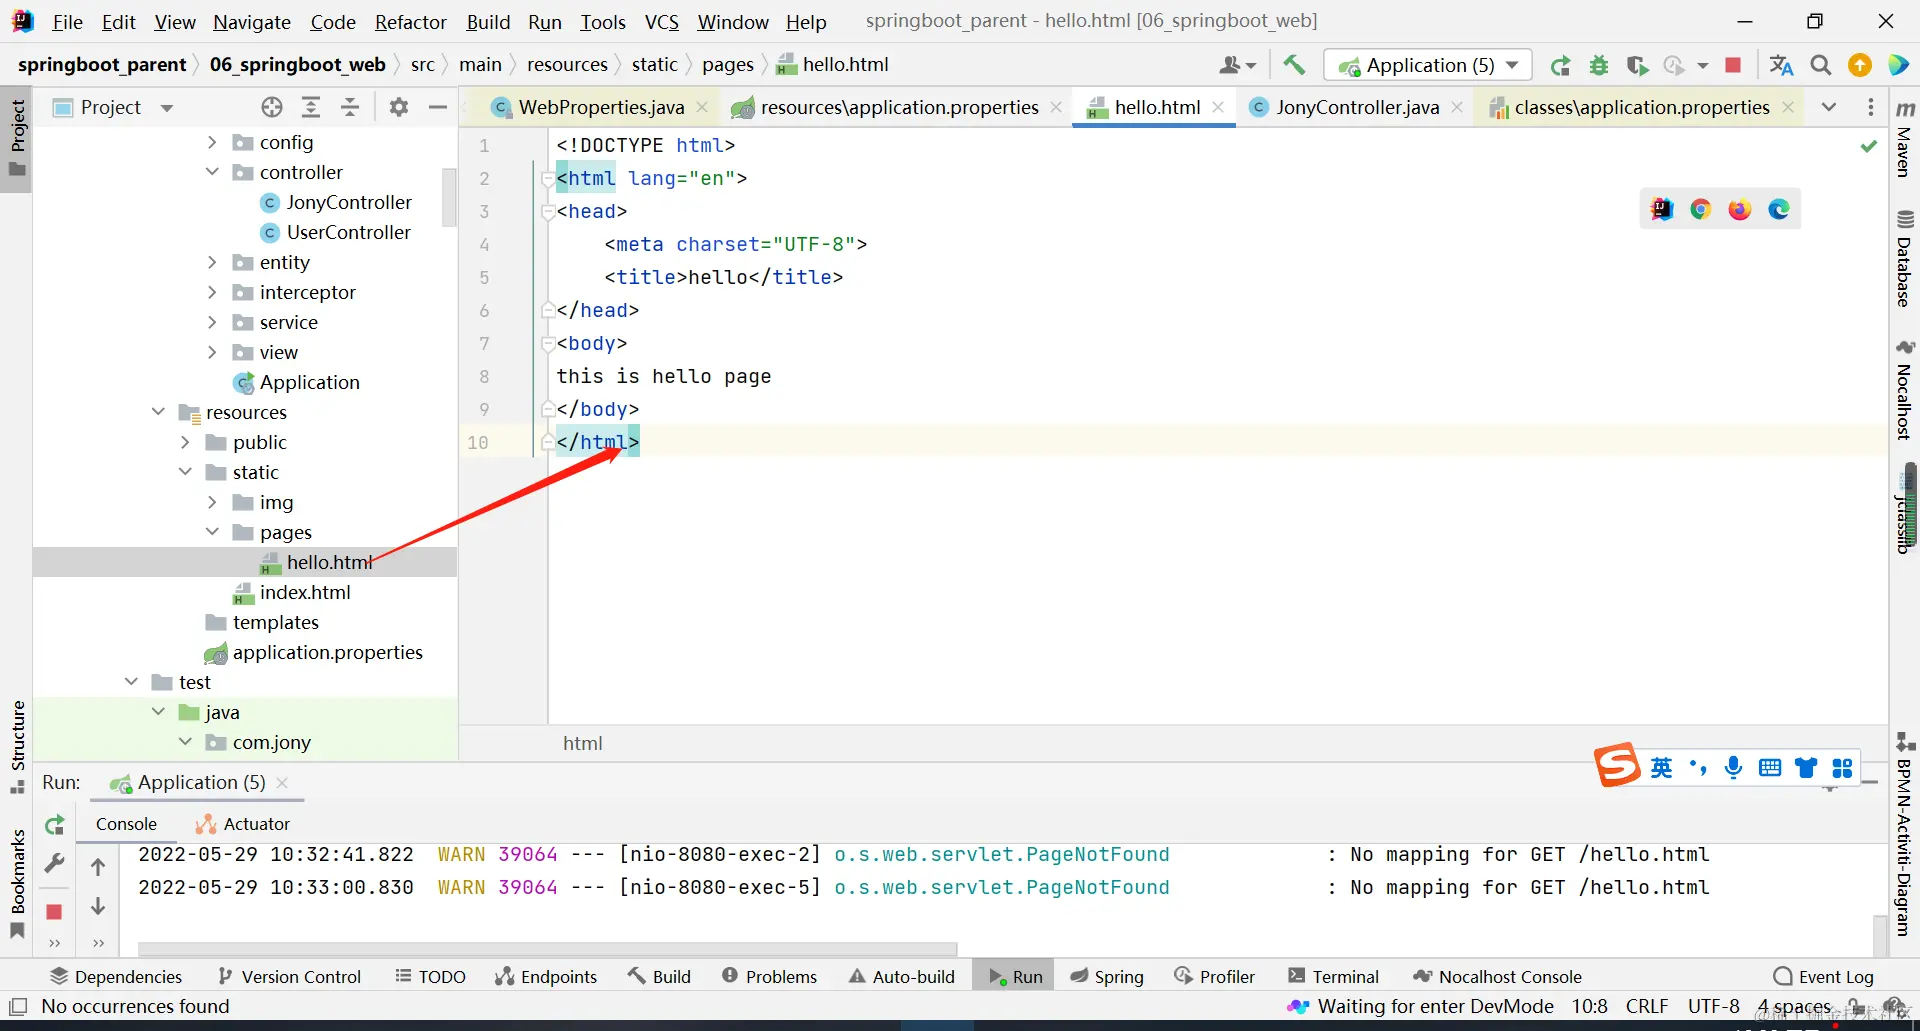
Task: Run with Coverage shield icon
Action: tap(1637, 66)
